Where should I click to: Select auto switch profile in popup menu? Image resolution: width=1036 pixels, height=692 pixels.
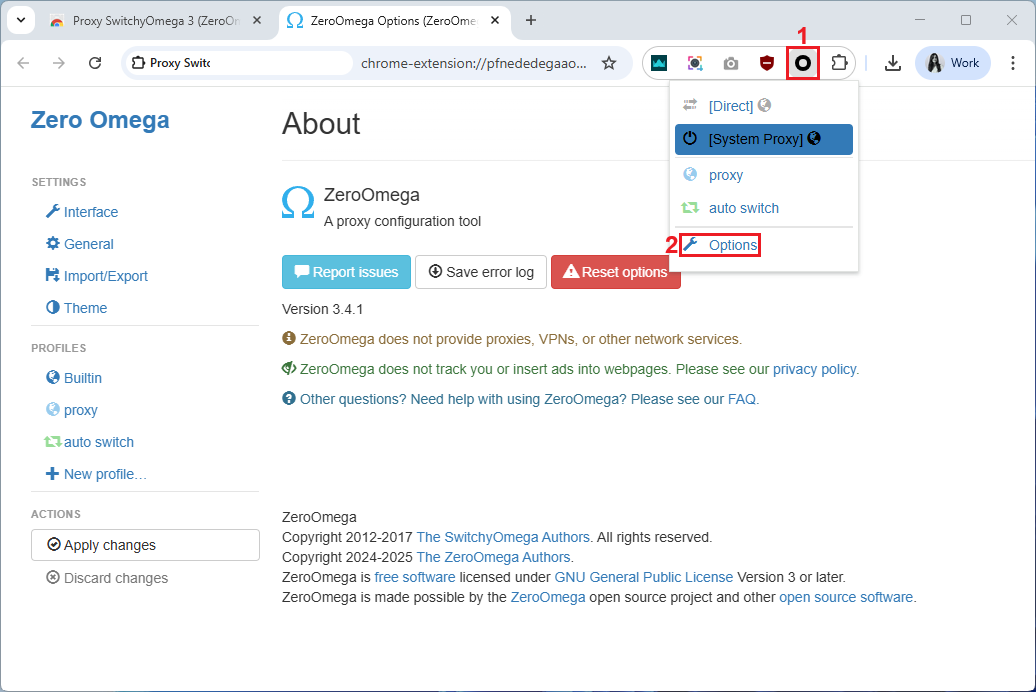click(x=743, y=208)
